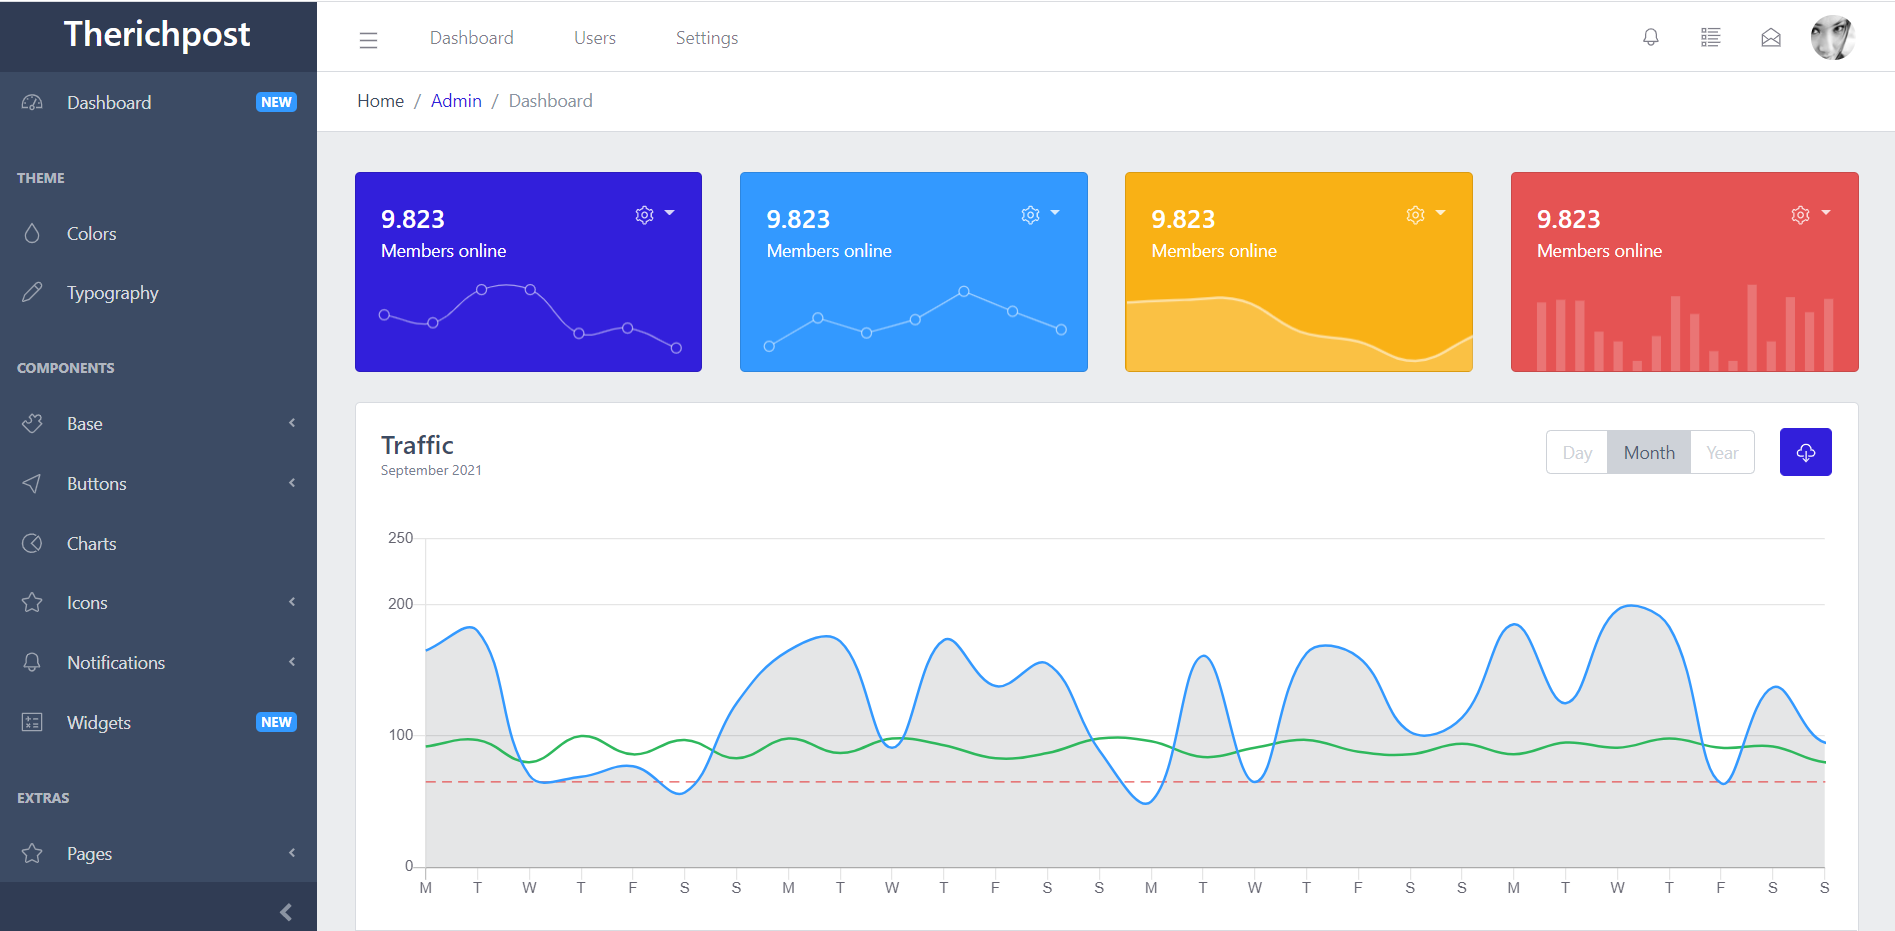Select the Charts item in the sidebar
Viewport: 1895px width, 931px height.
click(92, 543)
